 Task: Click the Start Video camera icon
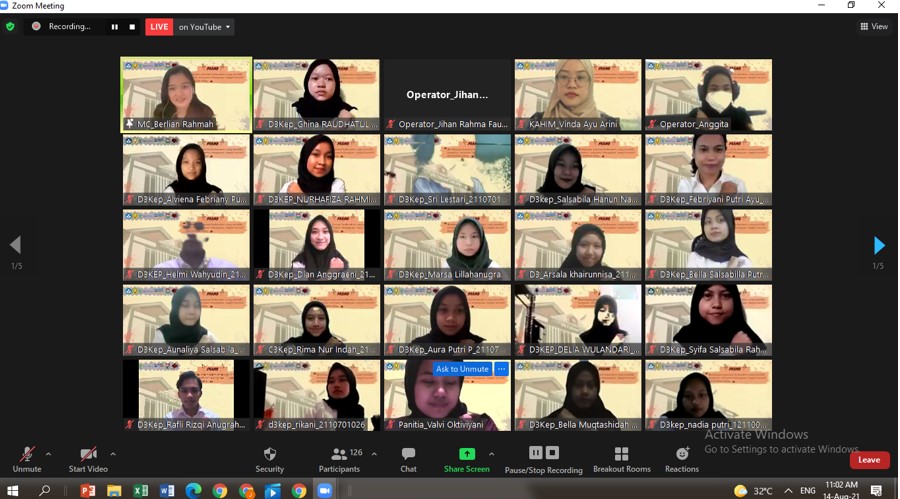point(88,454)
